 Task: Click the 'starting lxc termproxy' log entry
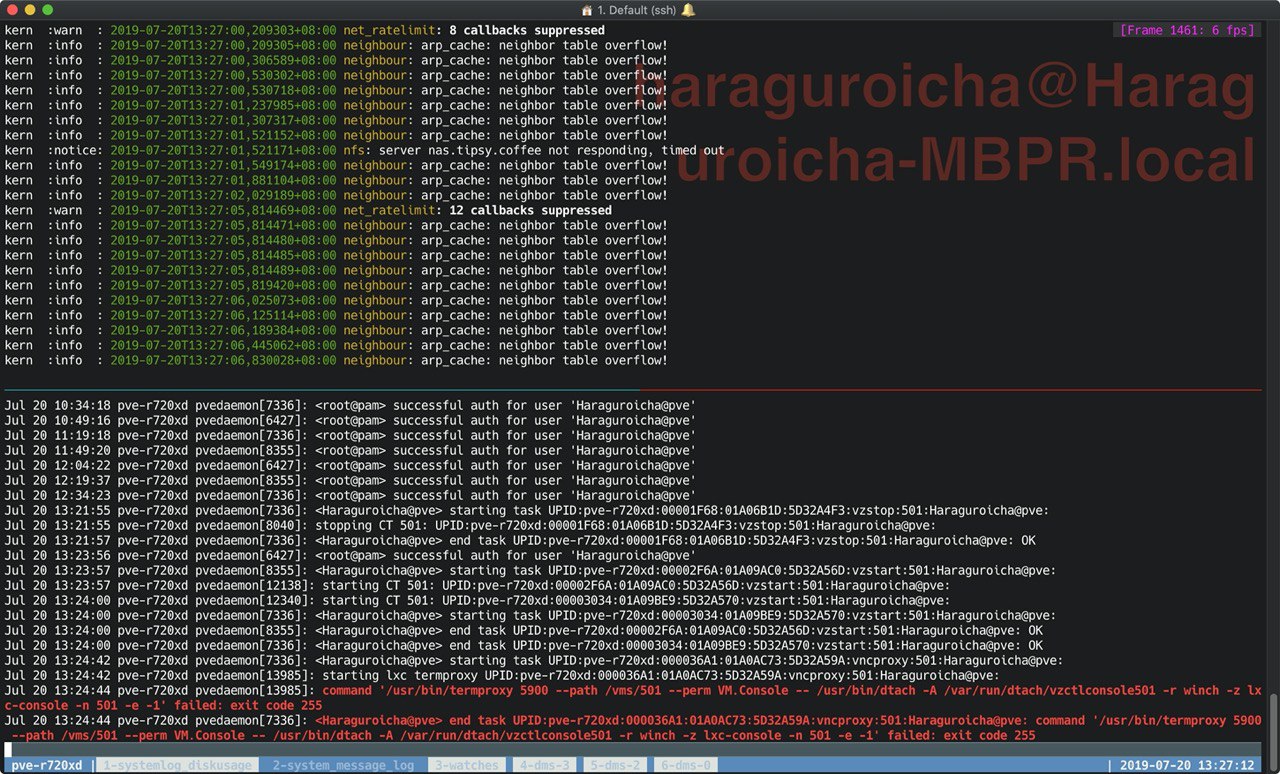point(502,675)
